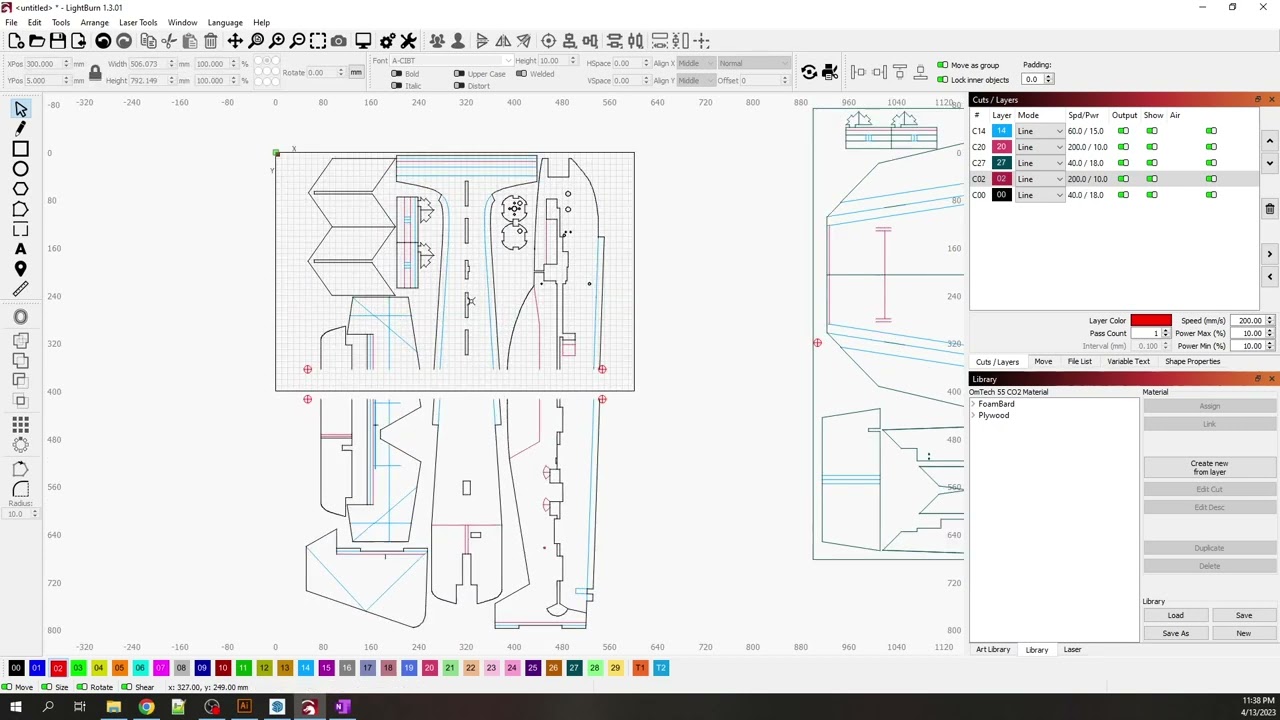Select the Create Text tool

coord(21,249)
